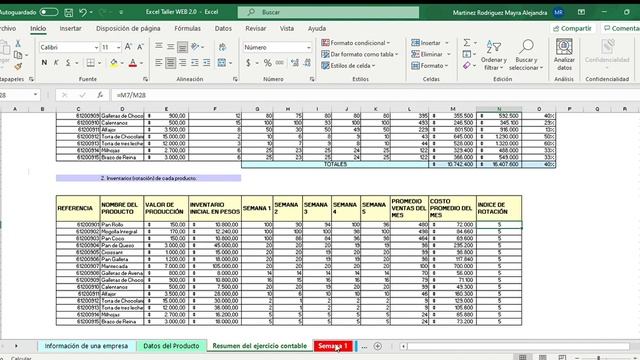Viewport: 640px width, 360px height.
Task: Open Dar formato como tabla menu
Action: (360, 54)
